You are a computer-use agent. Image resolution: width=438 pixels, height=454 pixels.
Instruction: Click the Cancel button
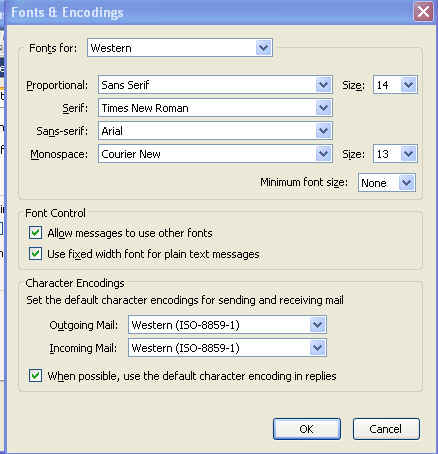click(x=386, y=429)
